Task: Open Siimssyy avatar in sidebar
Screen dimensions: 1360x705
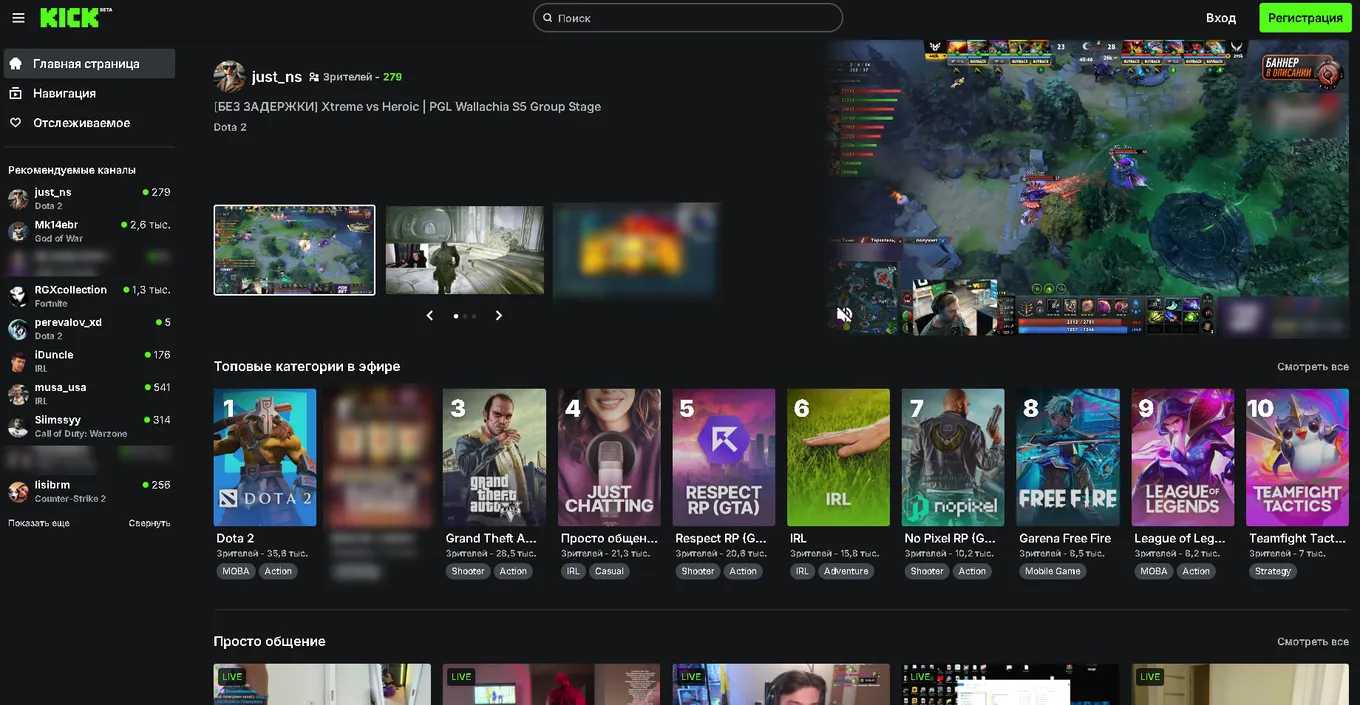Action: (x=18, y=426)
